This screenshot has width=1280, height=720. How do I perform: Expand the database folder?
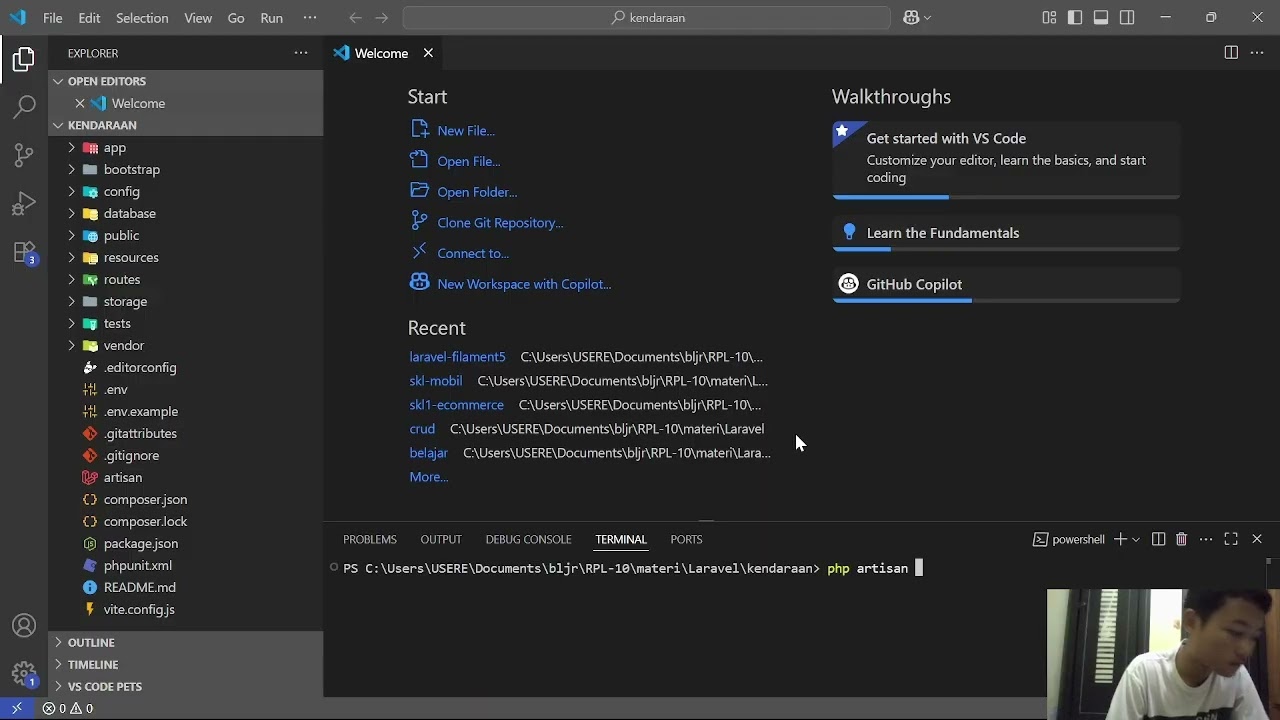click(x=186, y=213)
